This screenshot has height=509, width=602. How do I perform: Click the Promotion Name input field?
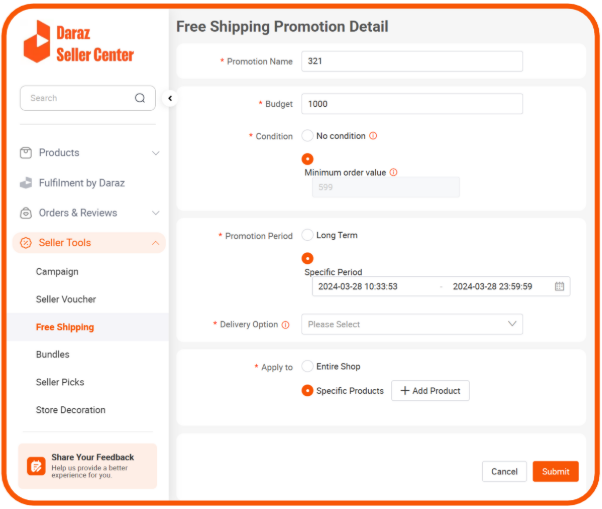click(411, 61)
